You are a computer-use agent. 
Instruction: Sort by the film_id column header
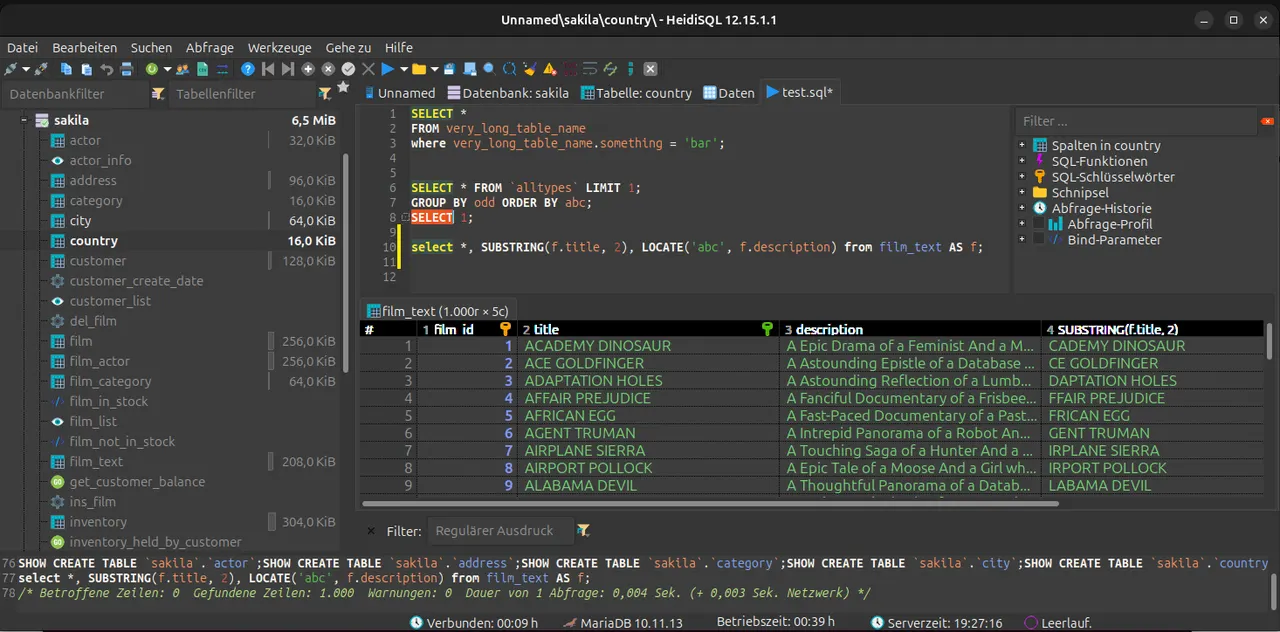pos(466,329)
